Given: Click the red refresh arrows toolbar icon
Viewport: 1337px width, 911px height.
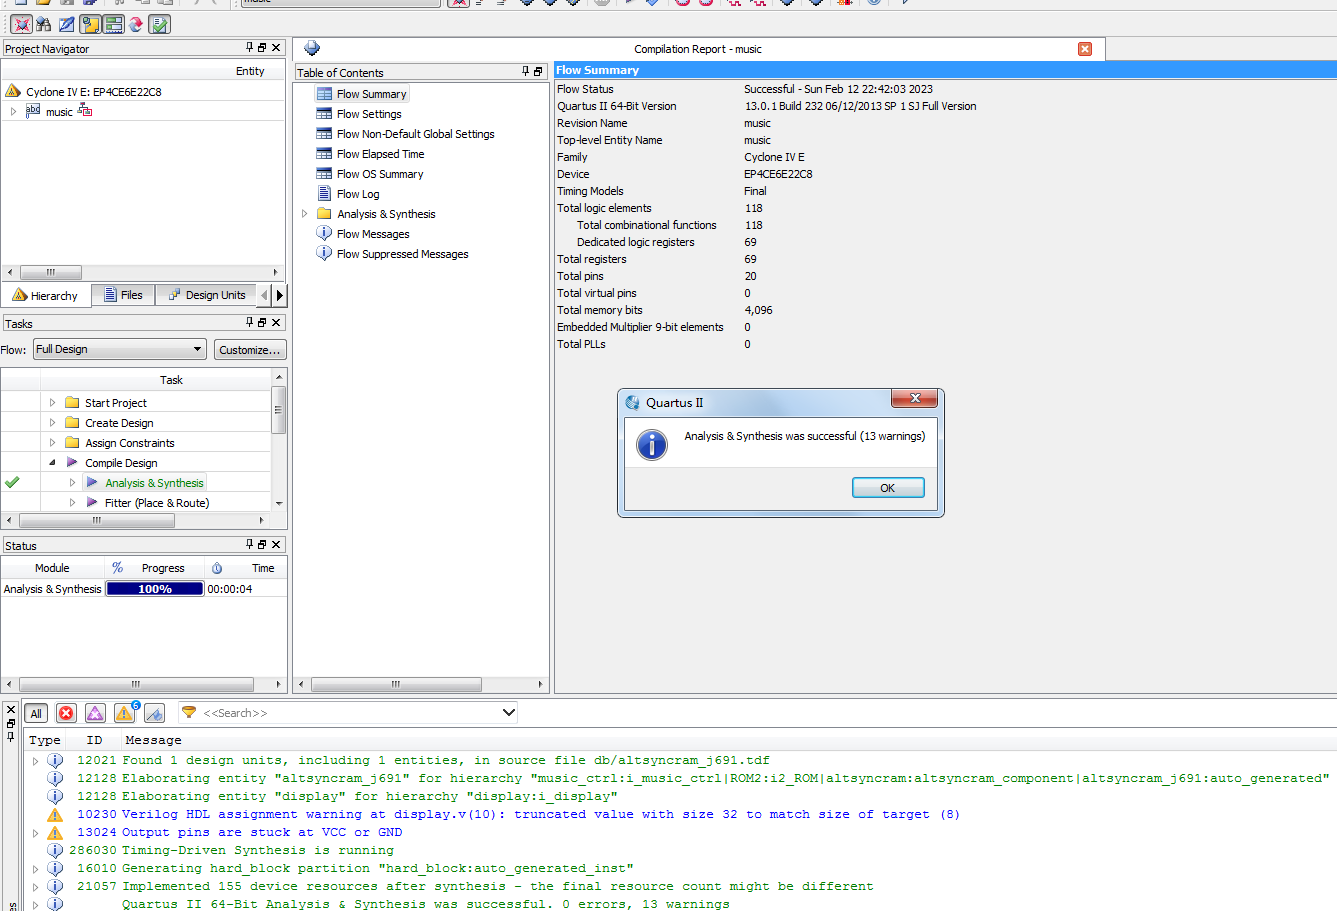Looking at the screenshot, I should click(136, 24).
